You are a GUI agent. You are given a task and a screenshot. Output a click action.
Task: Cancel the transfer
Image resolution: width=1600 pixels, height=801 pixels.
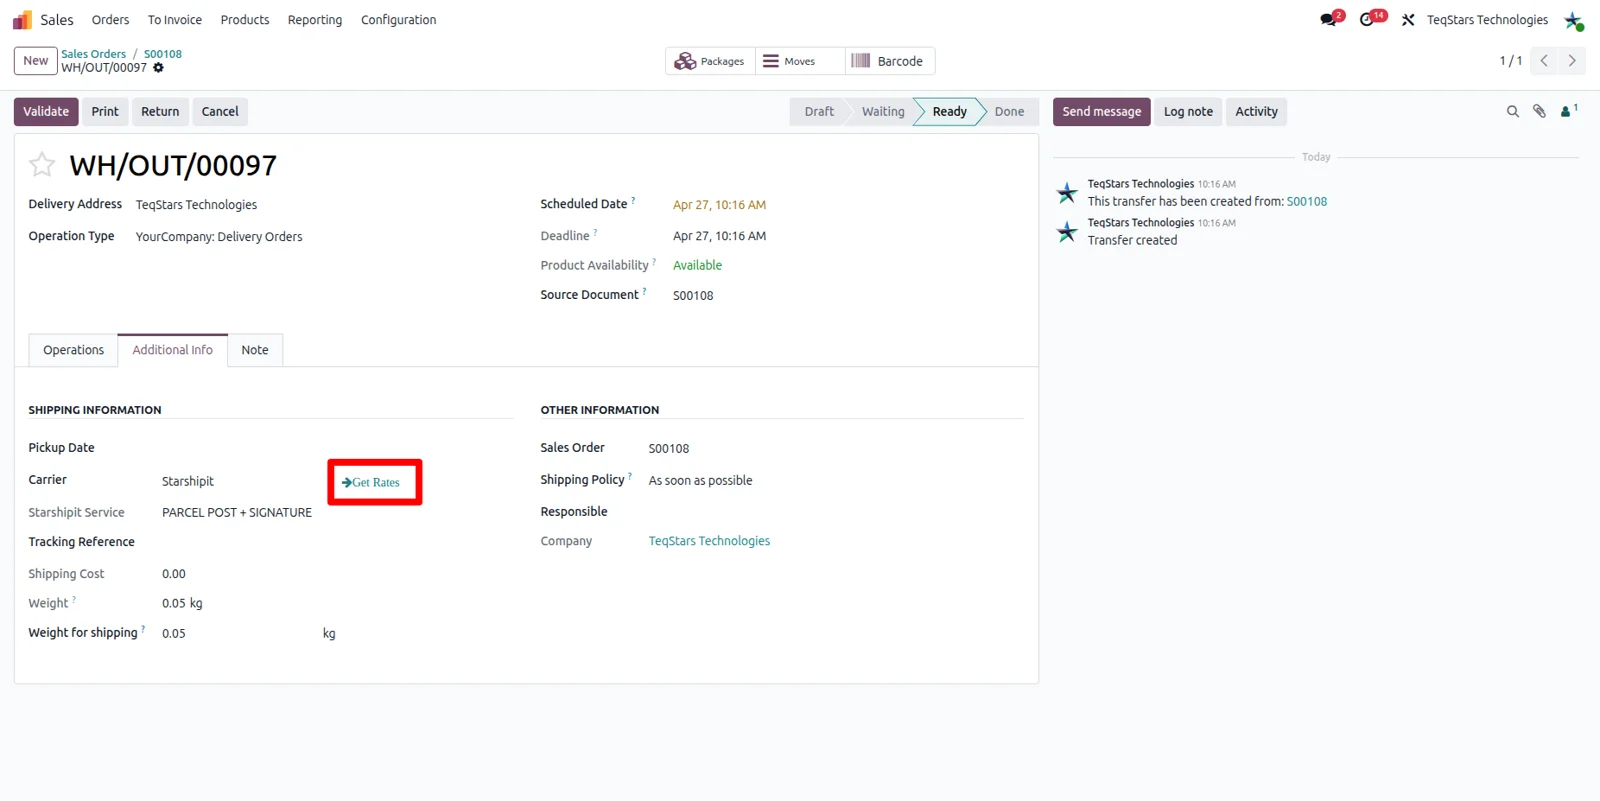click(x=220, y=112)
